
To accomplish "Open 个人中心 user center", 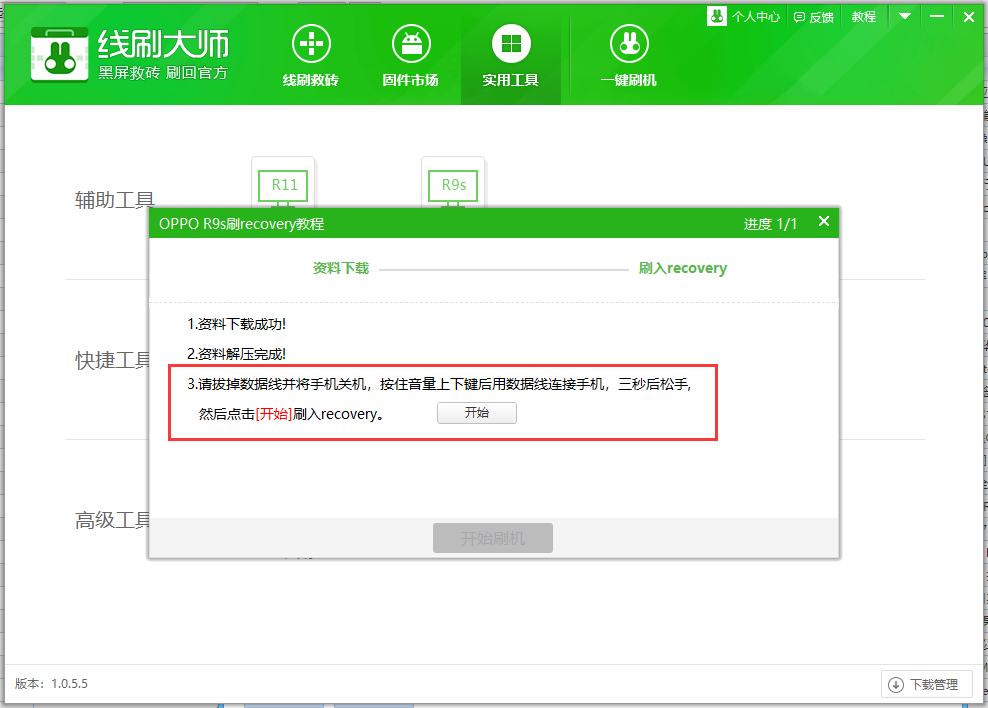I will click(744, 16).
